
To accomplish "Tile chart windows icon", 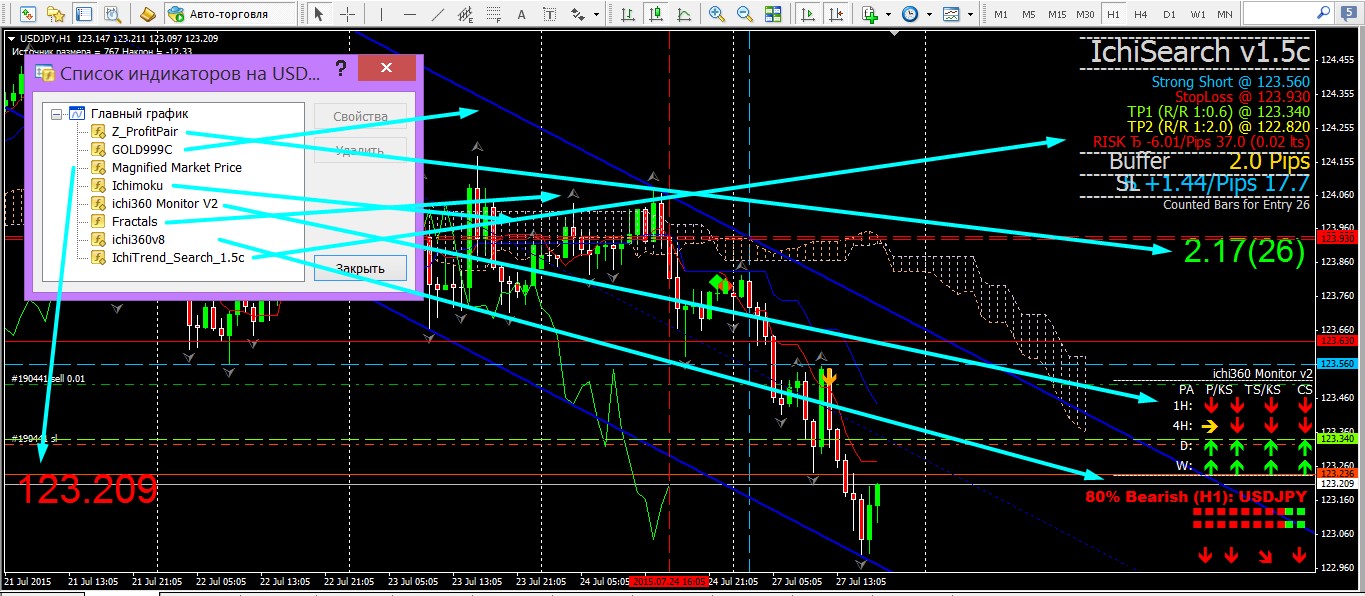I will pyautogui.click(x=772, y=14).
